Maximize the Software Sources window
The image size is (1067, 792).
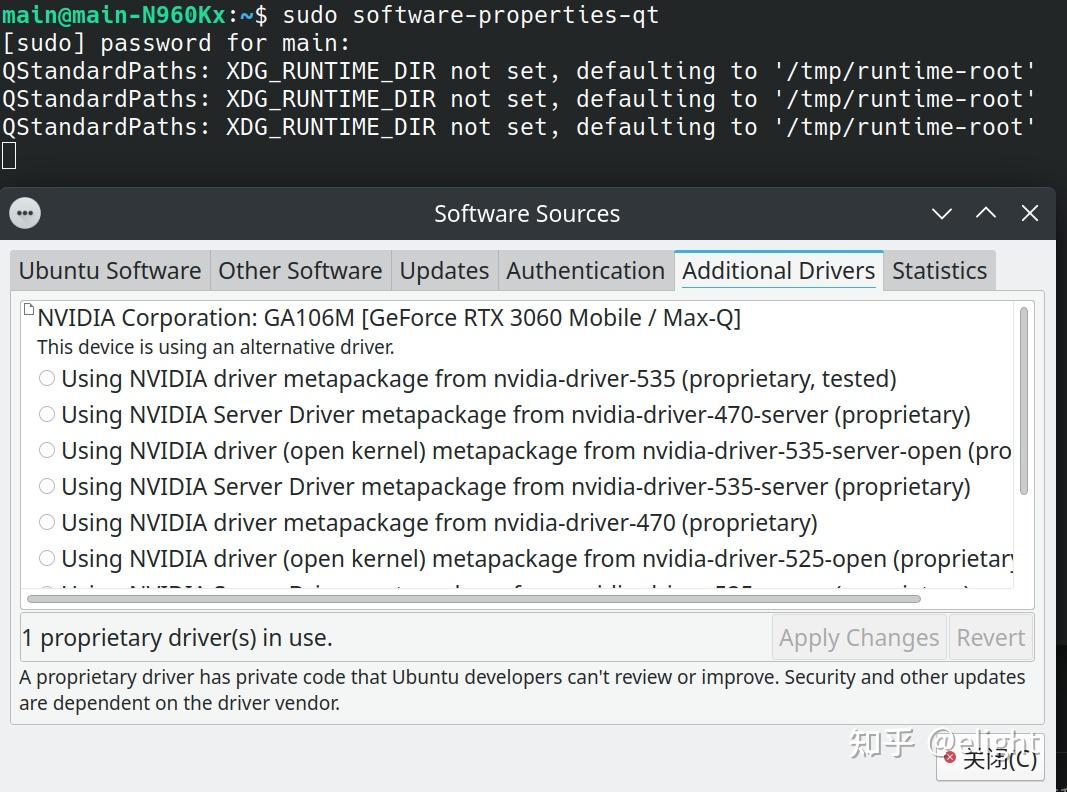pyautogui.click(x=986, y=213)
